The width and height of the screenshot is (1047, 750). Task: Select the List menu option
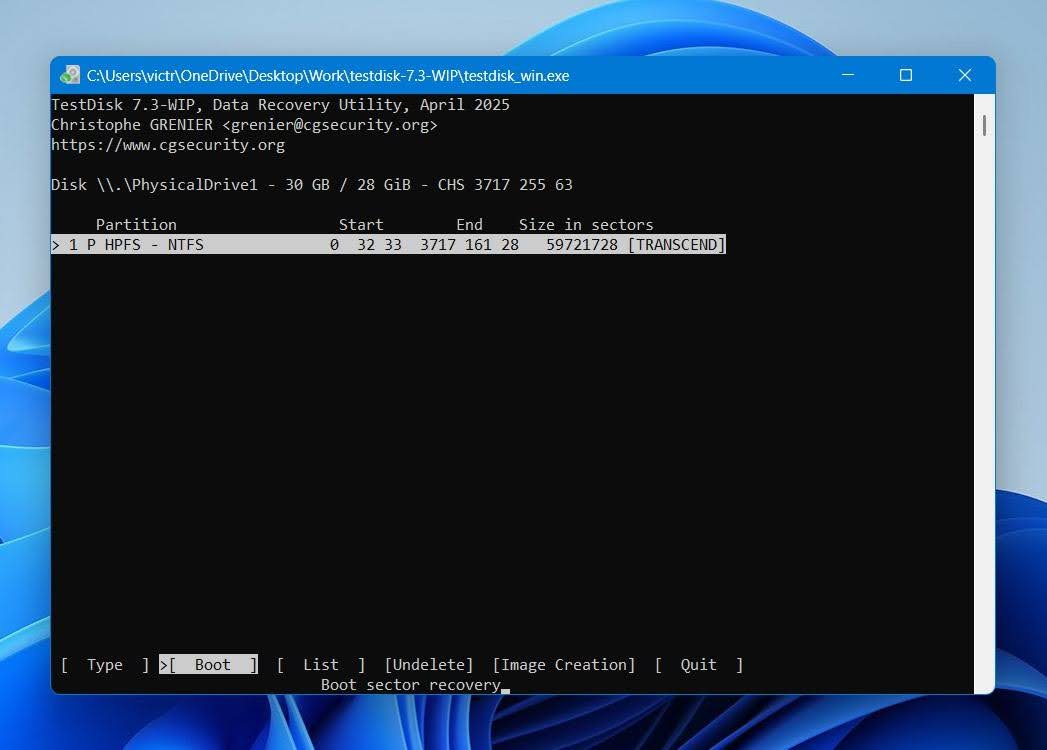pos(321,665)
